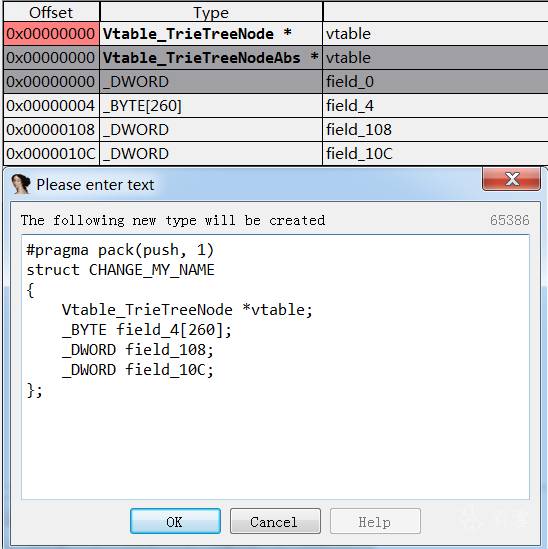Screen dimensions: 548x549
Task: Confirm with the OK button
Action: [x=175, y=521]
